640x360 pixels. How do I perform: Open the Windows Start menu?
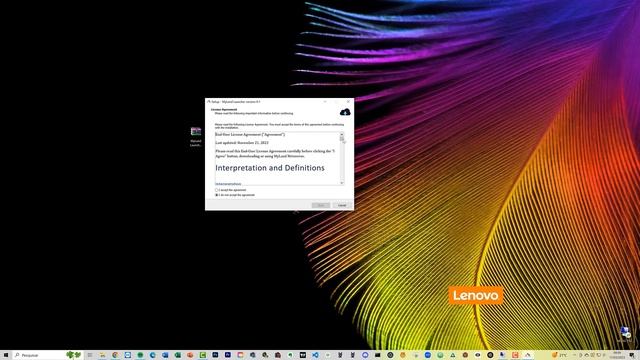click(x=6, y=355)
